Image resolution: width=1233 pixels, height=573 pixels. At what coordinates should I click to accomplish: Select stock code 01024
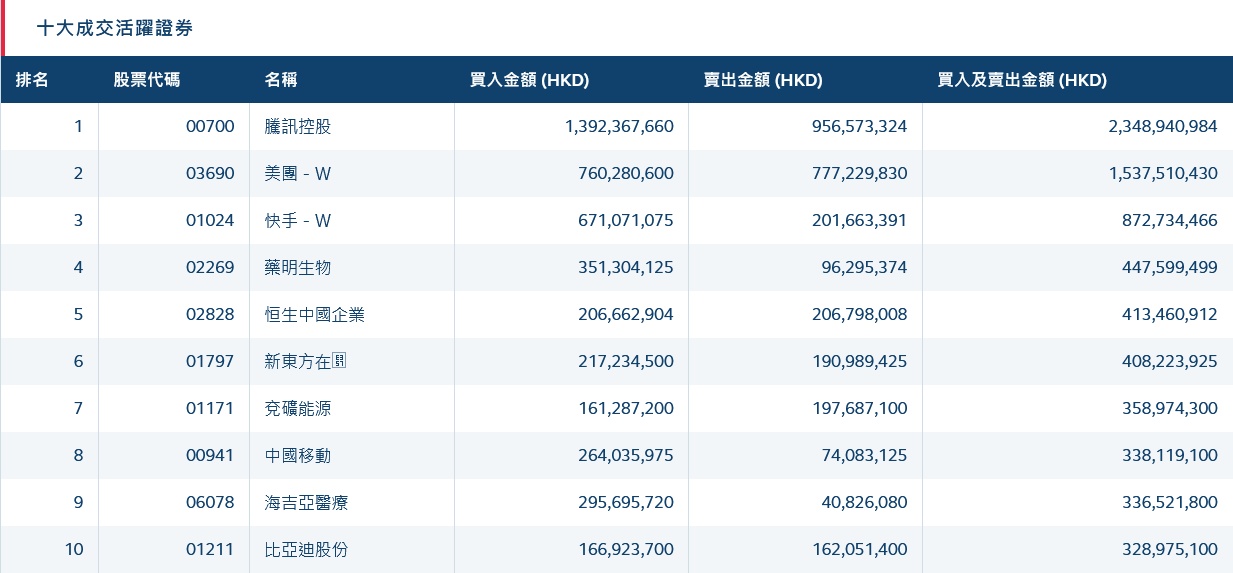pyautogui.click(x=210, y=221)
